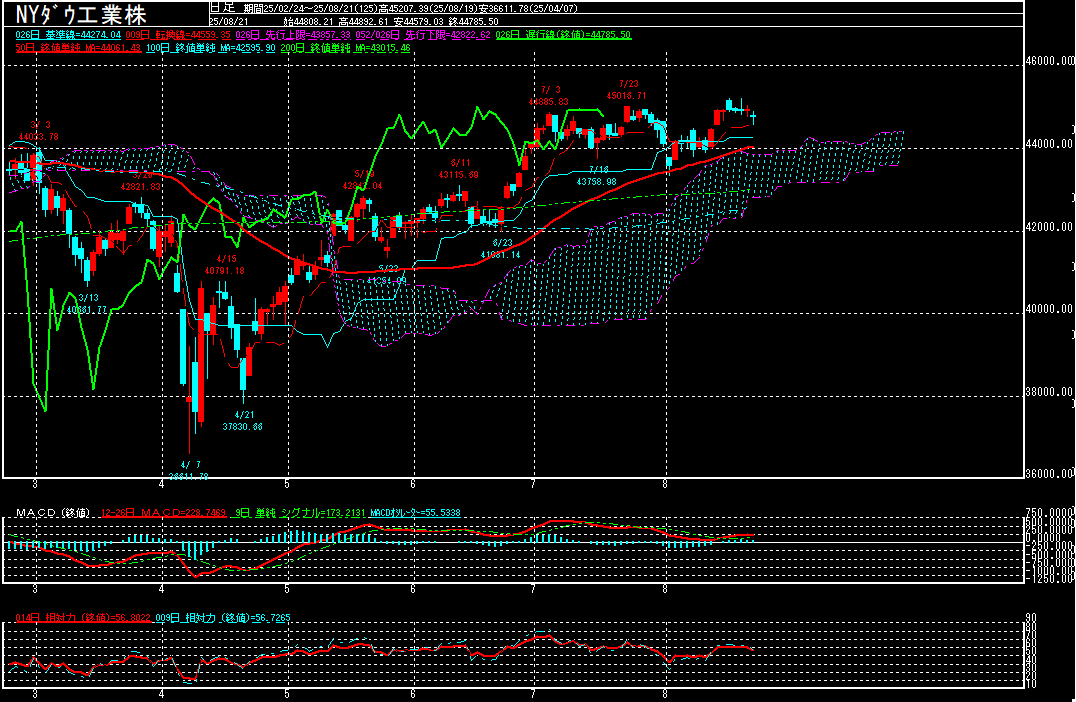Click the 46000.00 price axis label
Viewport: 1076px width, 702px height.
click(1050, 61)
